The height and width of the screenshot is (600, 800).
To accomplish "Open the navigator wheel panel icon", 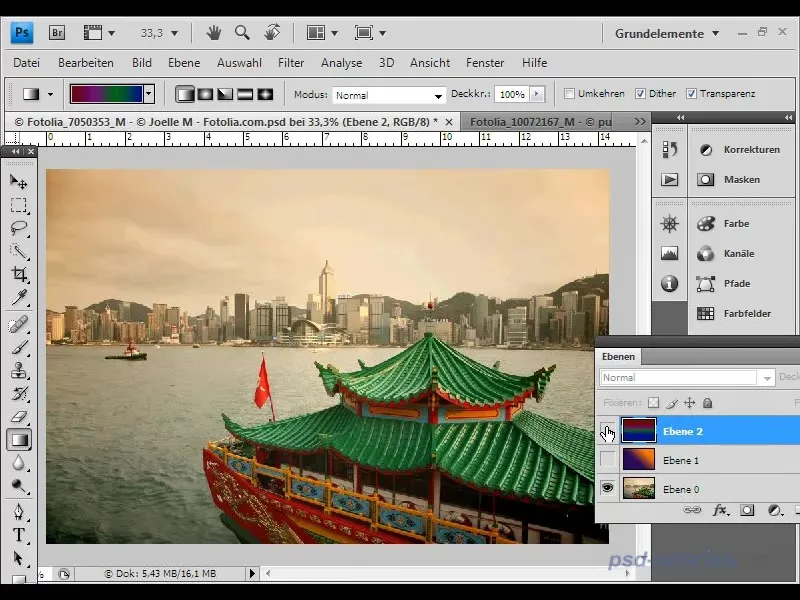I will (669, 223).
